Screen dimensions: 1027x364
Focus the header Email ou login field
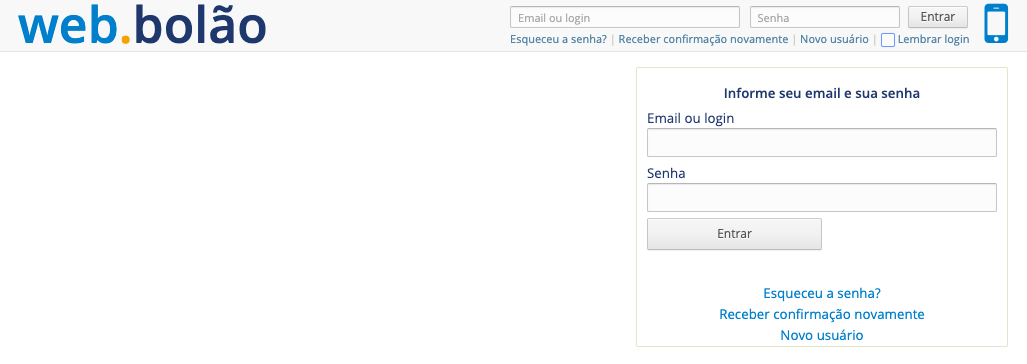(625, 17)
